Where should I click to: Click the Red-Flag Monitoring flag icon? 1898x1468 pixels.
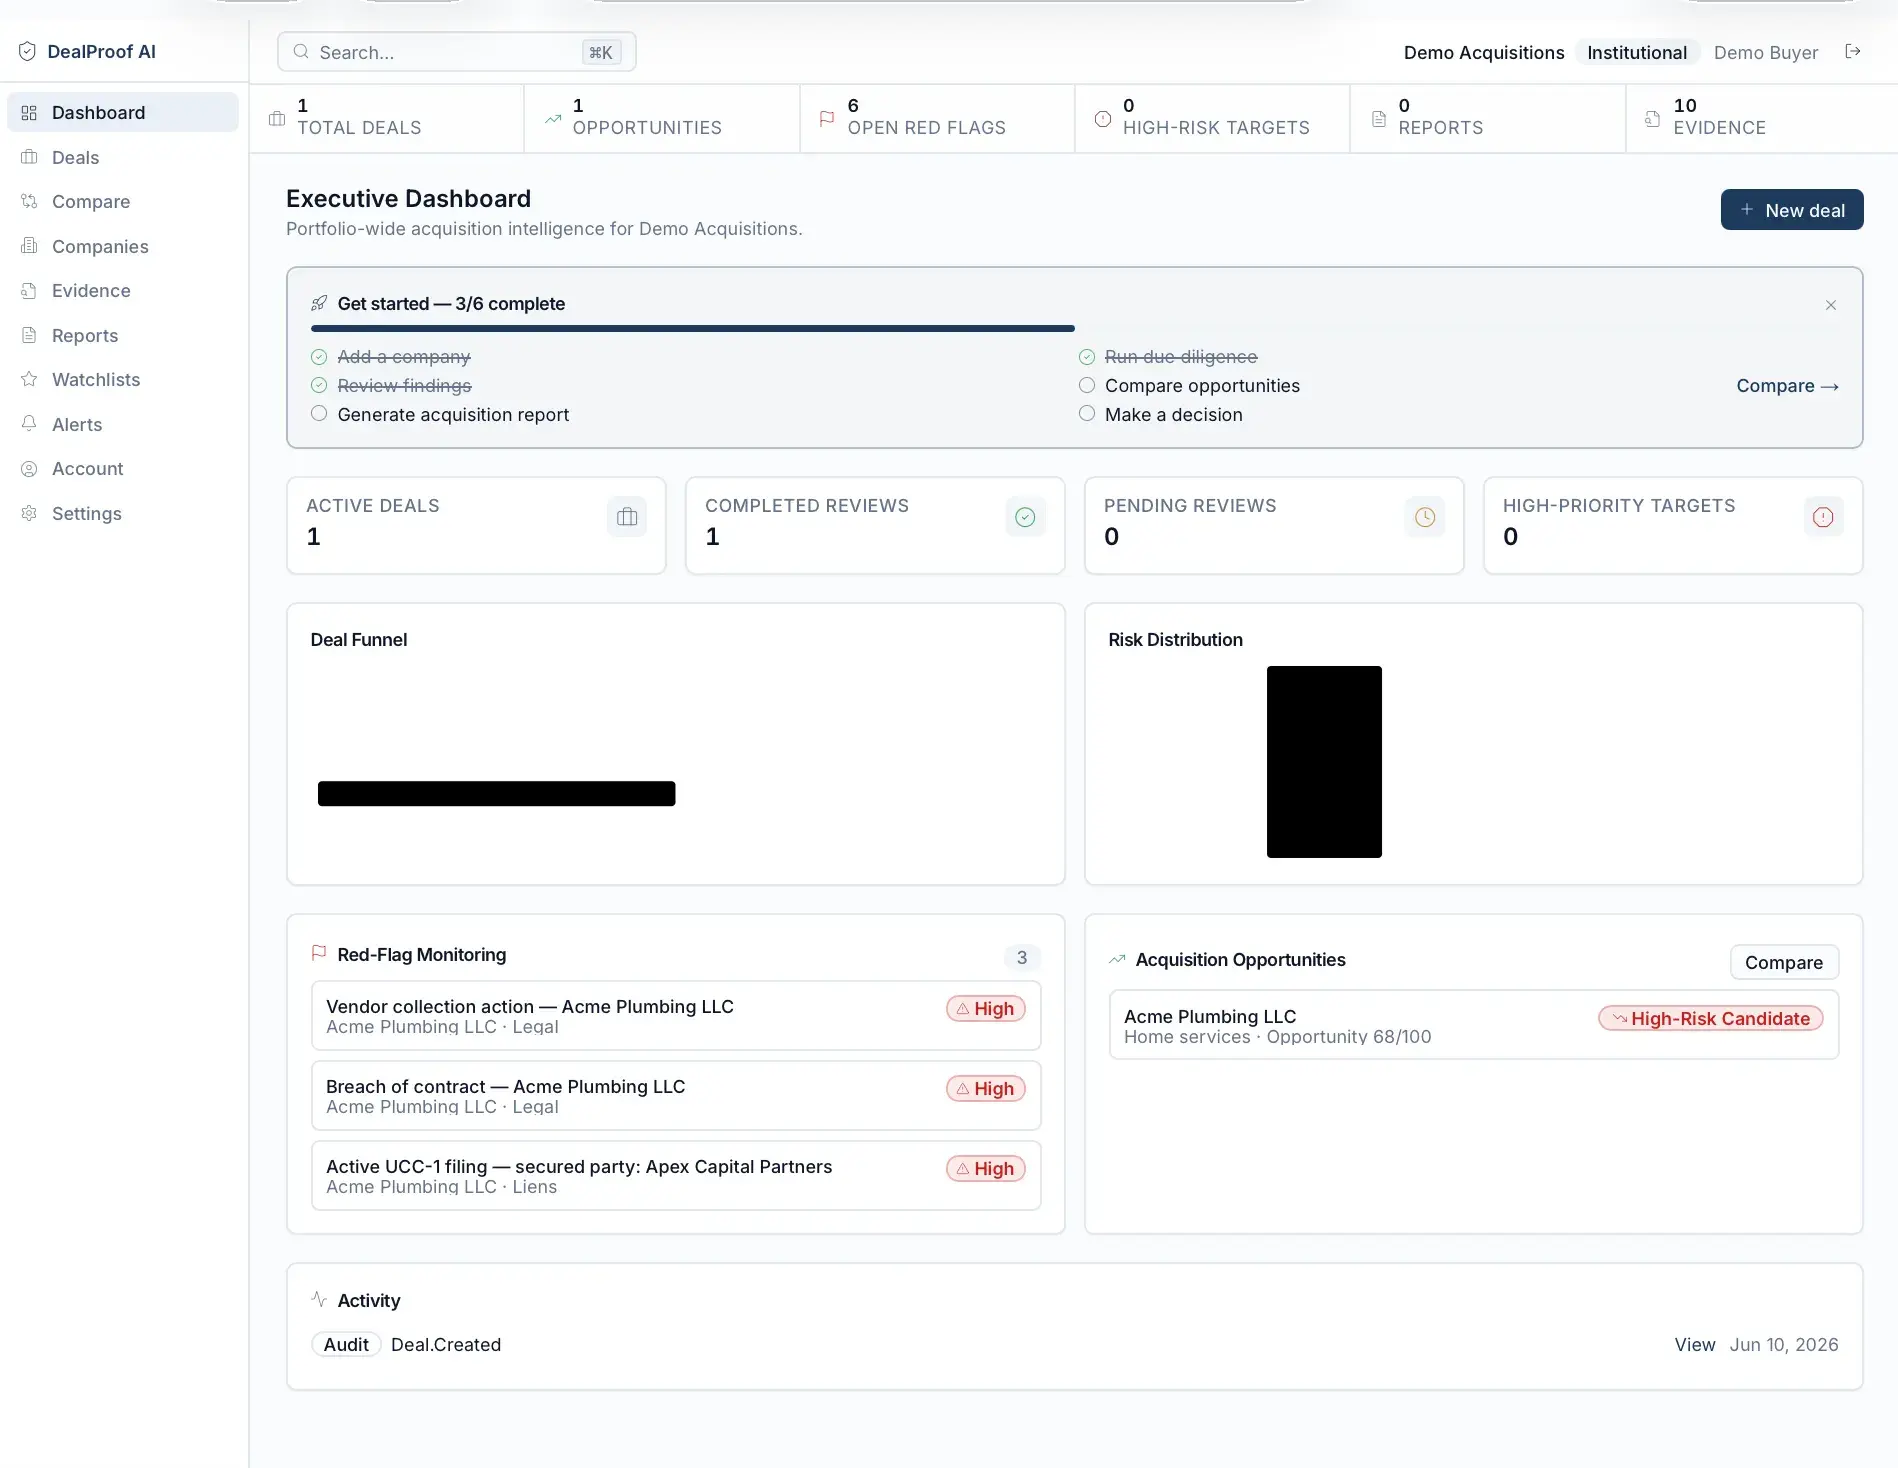click(319, 954)
